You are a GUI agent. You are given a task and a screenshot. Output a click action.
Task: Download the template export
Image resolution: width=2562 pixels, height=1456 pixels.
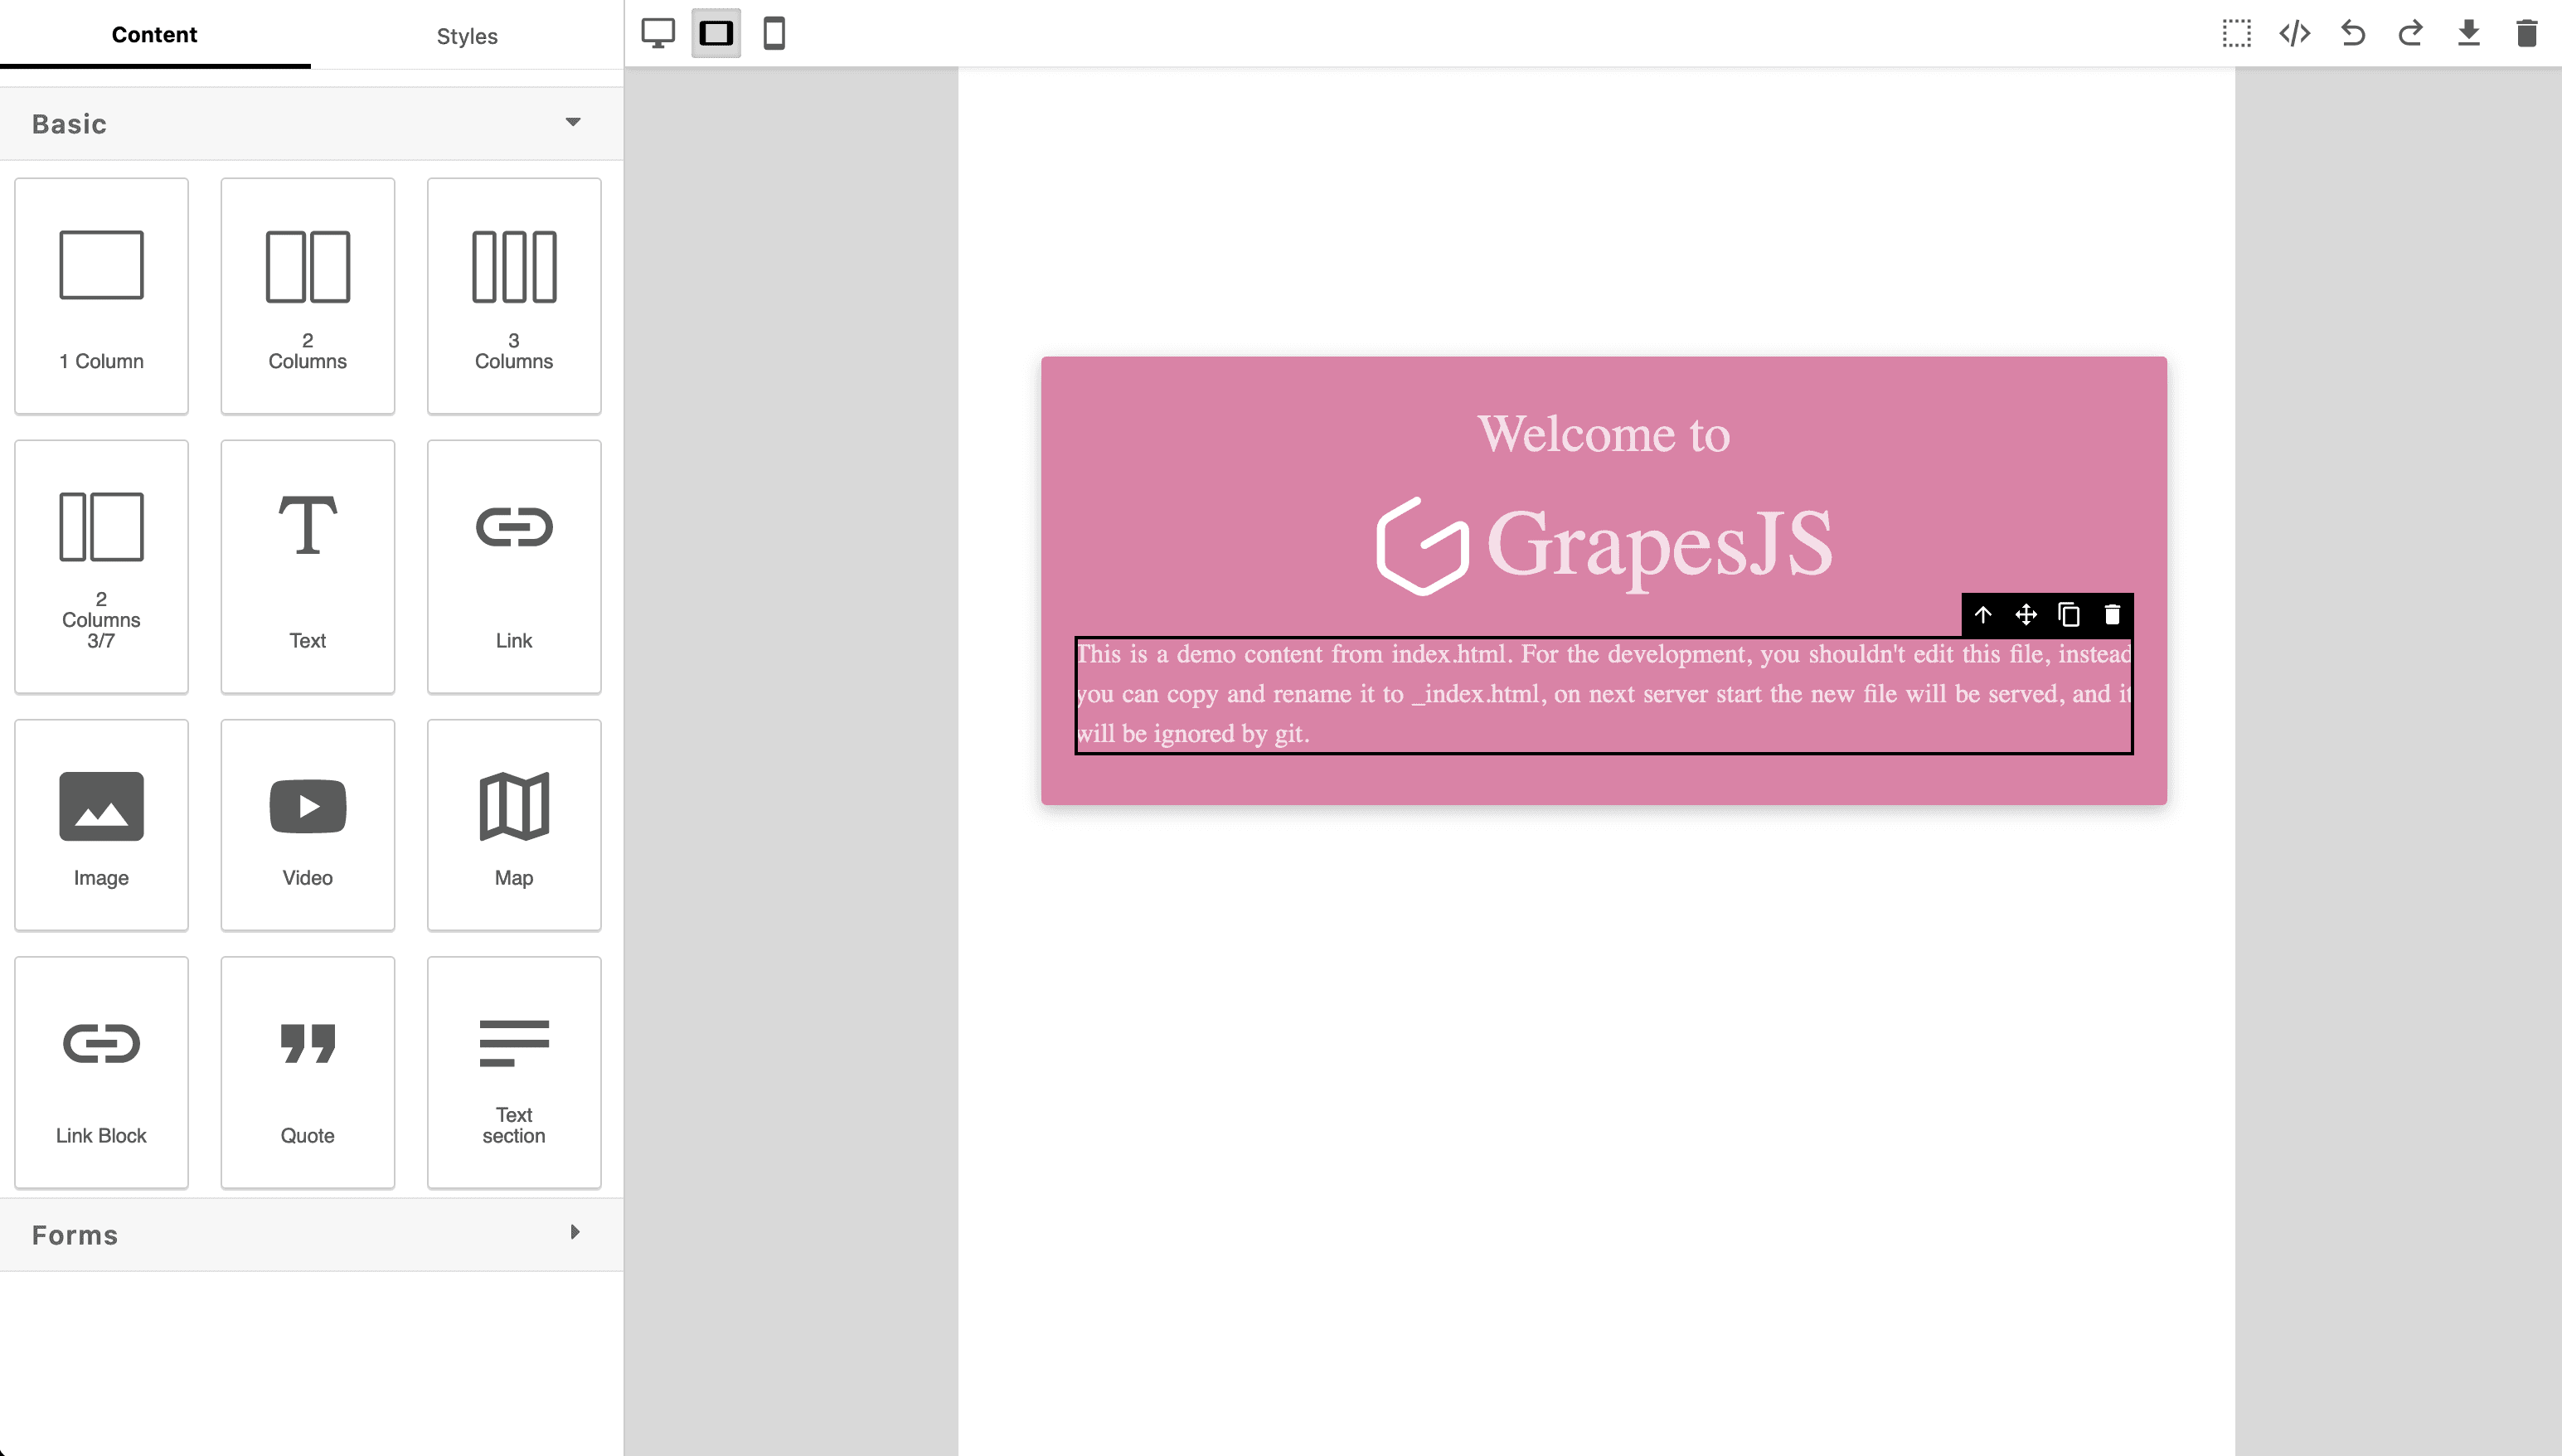pos(2469,34)
